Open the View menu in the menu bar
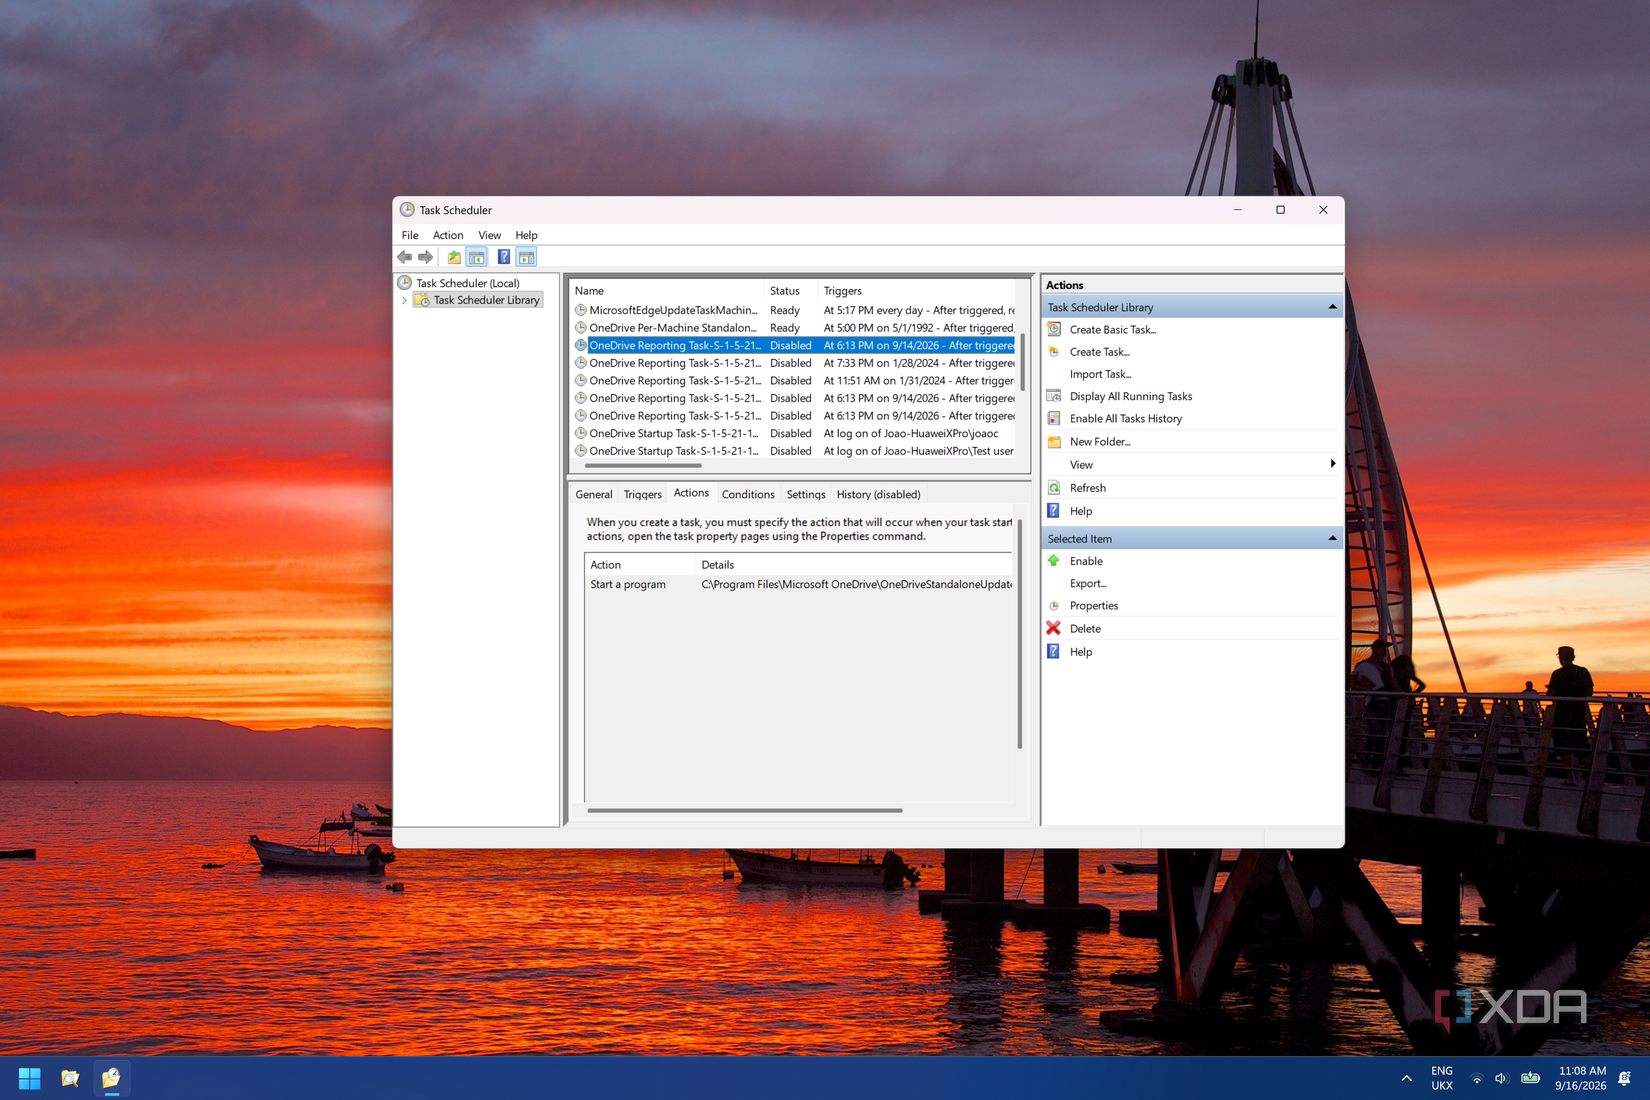This screenshot has width=1650, height=1100. click(489, 235)
